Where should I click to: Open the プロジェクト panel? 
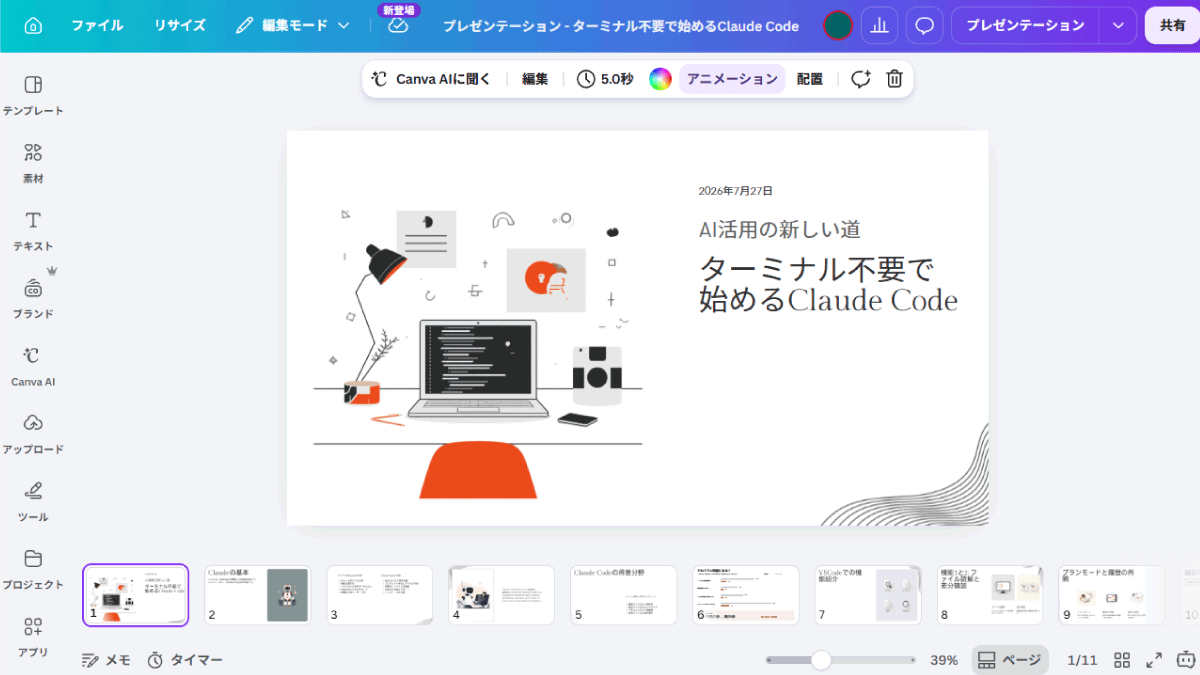pos(33,569)
